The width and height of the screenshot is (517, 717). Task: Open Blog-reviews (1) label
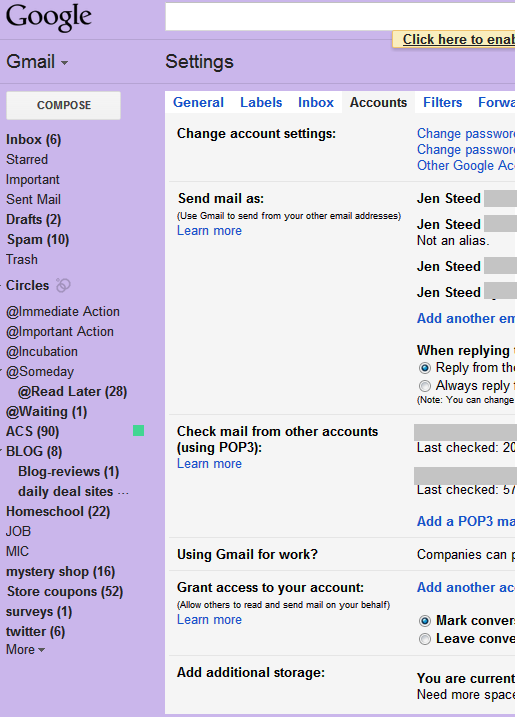pos(69,472)
